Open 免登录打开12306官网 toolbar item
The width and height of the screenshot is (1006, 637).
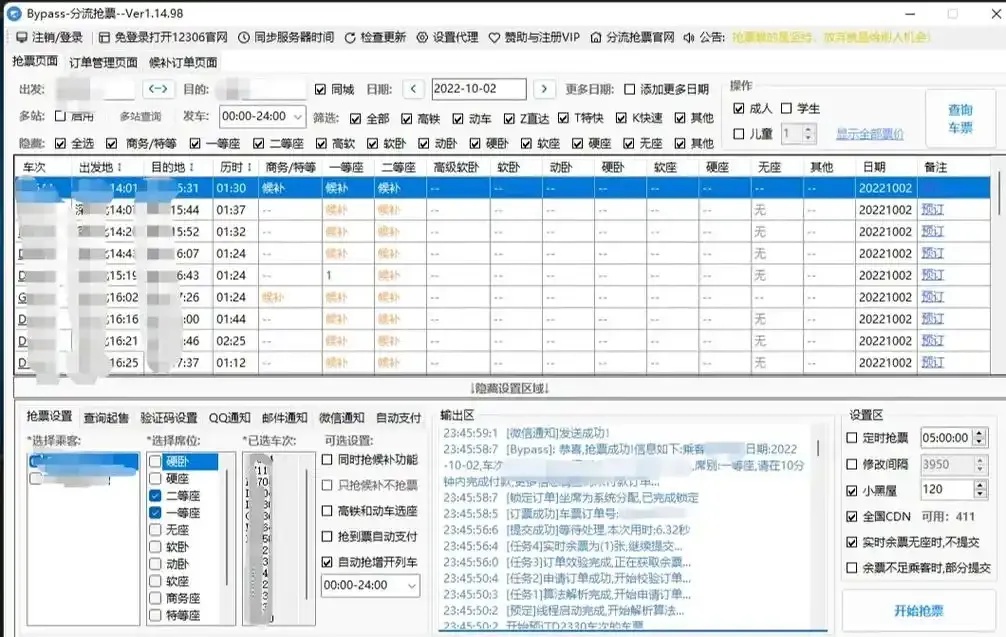(x=163, y=37)
